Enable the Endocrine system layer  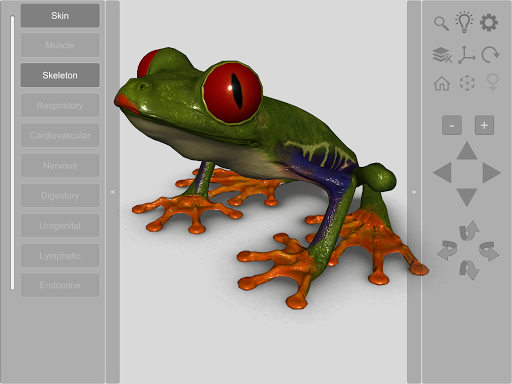point(60,285)
